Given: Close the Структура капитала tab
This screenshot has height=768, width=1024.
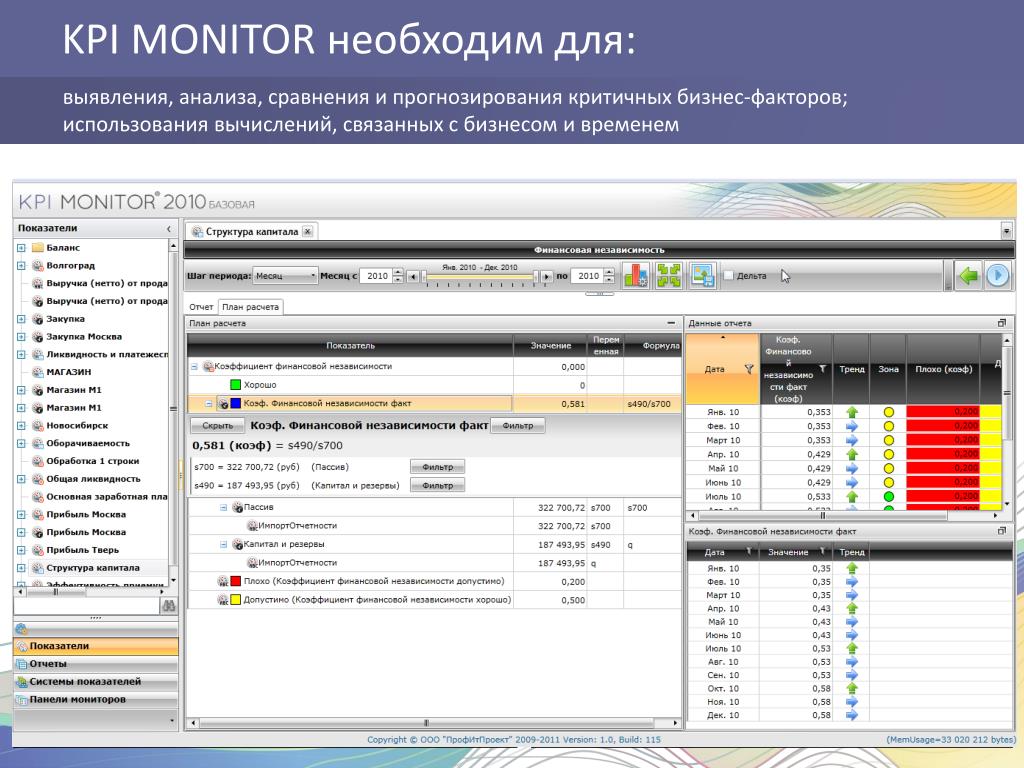Looking at the screenshot, I should click(x=308, y=231).
